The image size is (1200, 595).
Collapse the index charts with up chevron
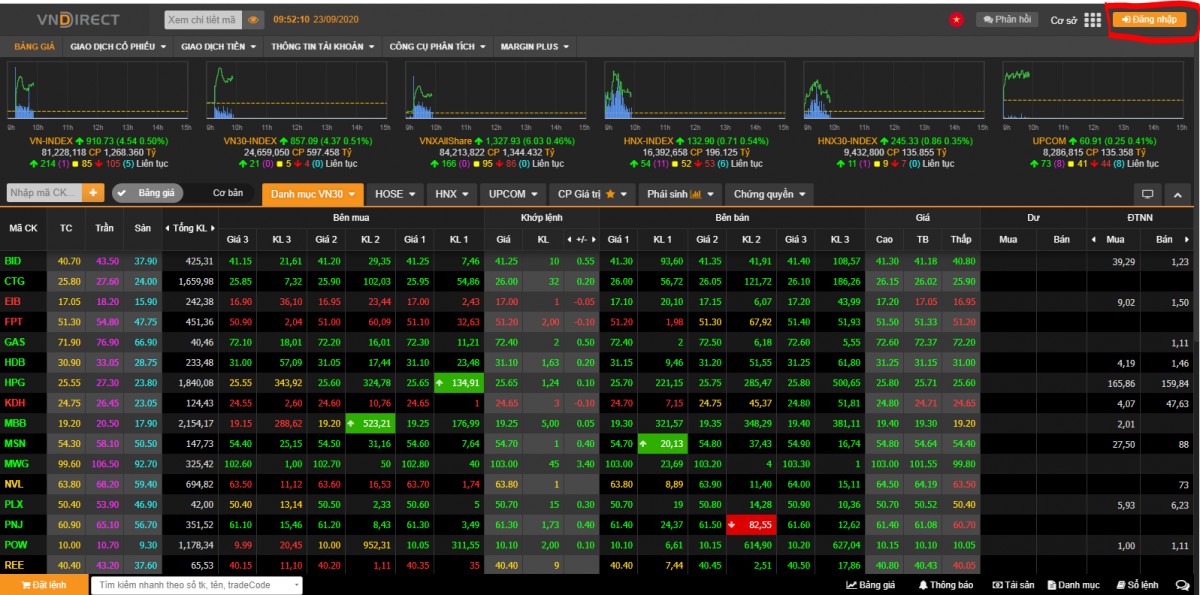(x=1177, y=194)
